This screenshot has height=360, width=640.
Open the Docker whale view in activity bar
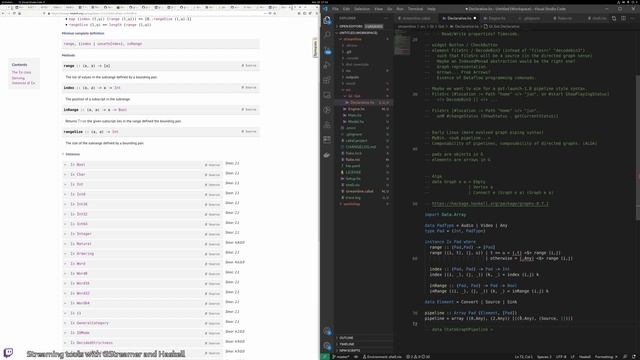pos(327,155)
